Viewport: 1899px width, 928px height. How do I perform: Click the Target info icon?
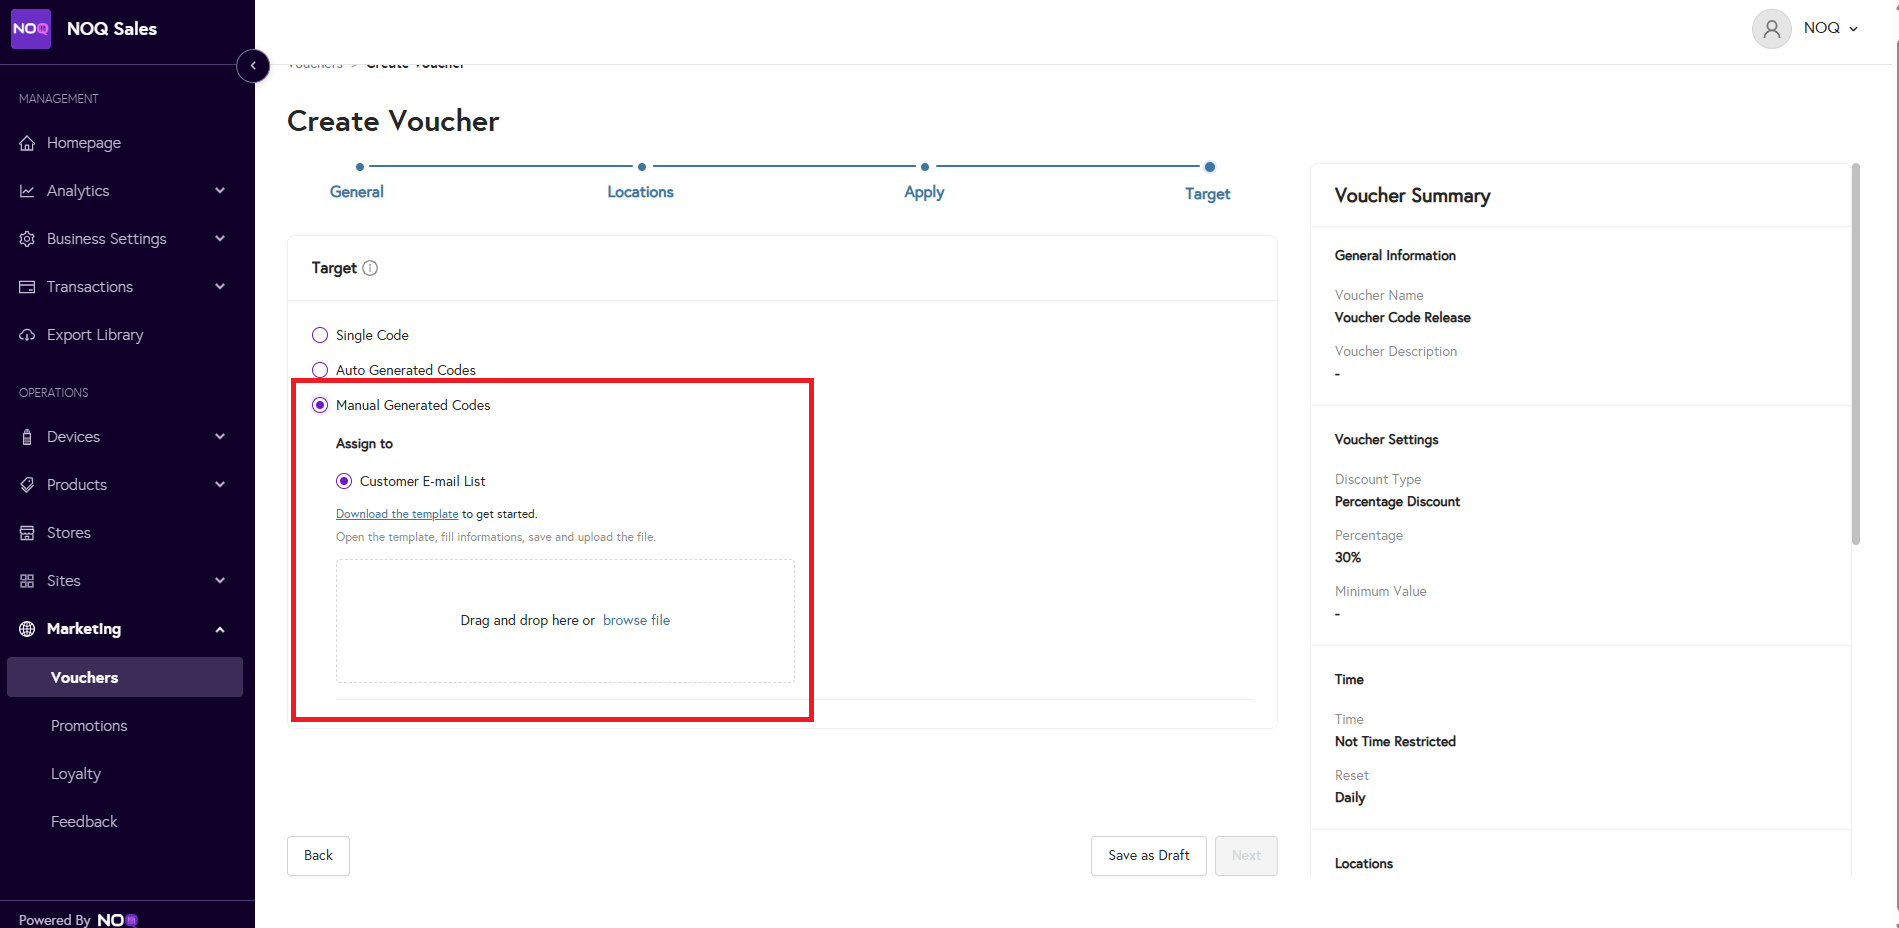coord(370,268)
